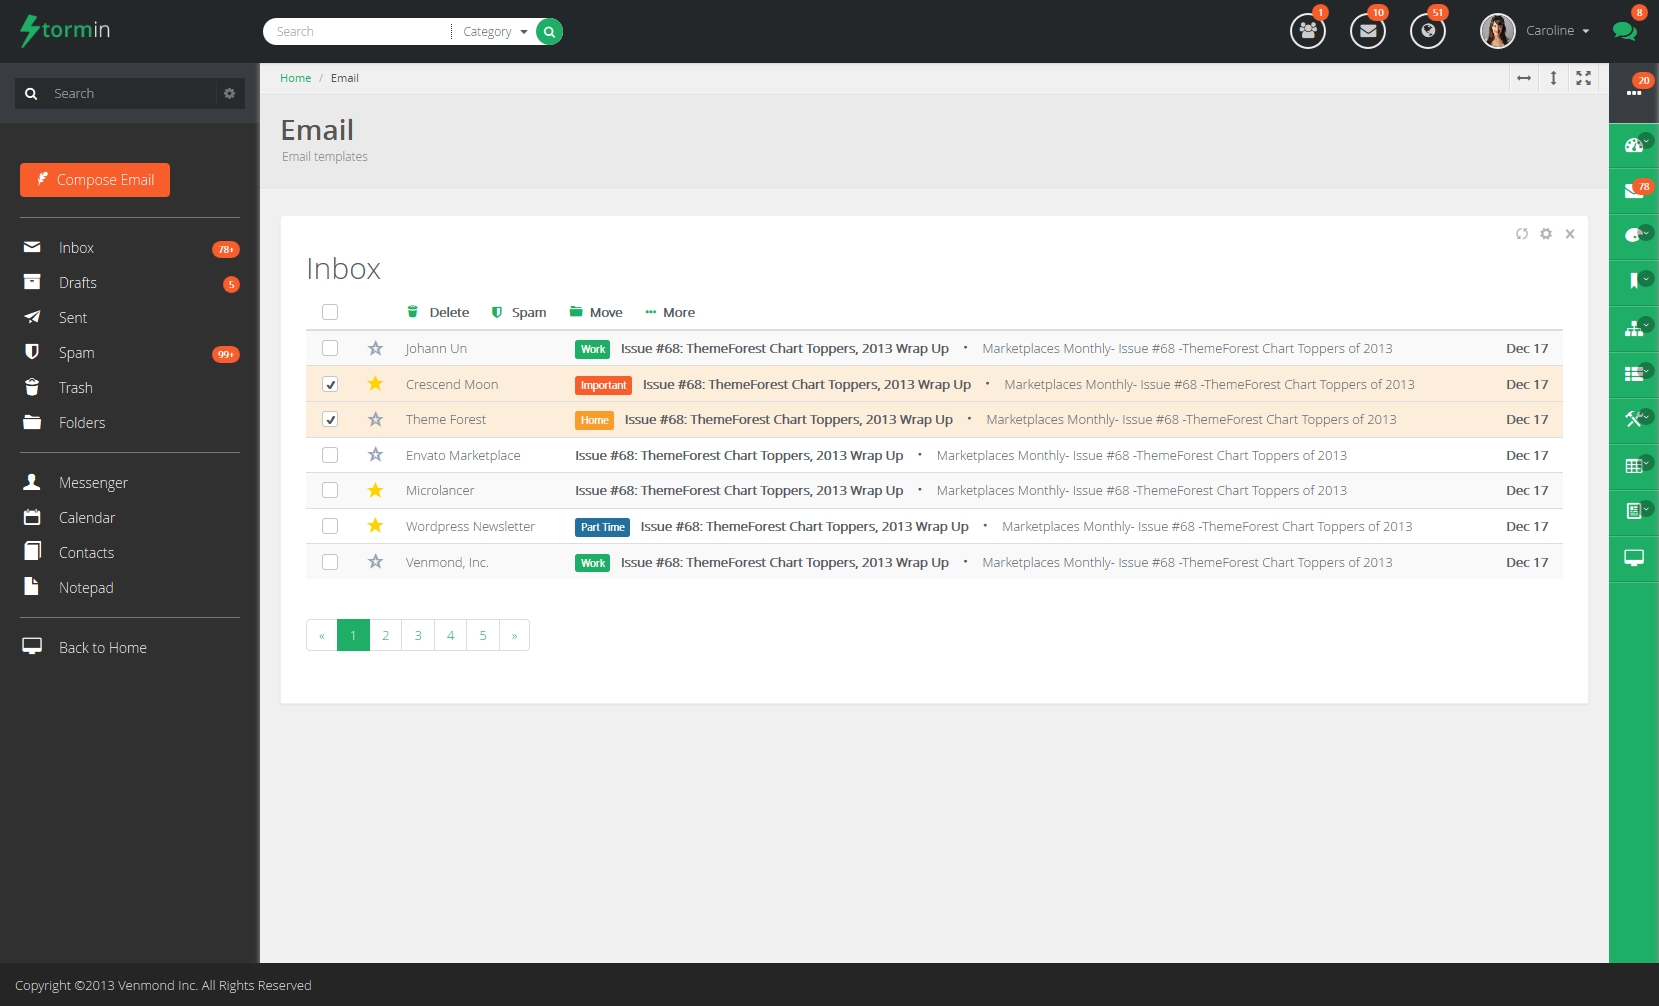Open the chat bubbles icon at top right
The image size is (1659, 1006).
[1624, 31]
